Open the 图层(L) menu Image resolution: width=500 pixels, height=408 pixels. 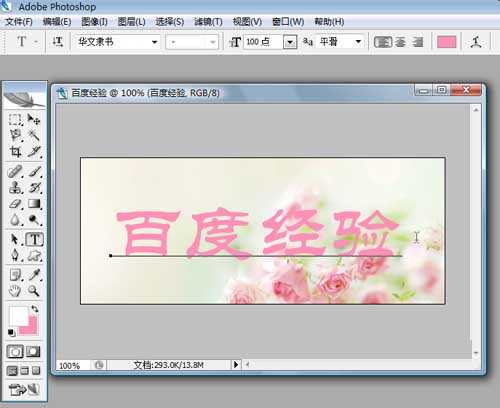(x=132, y=22)
